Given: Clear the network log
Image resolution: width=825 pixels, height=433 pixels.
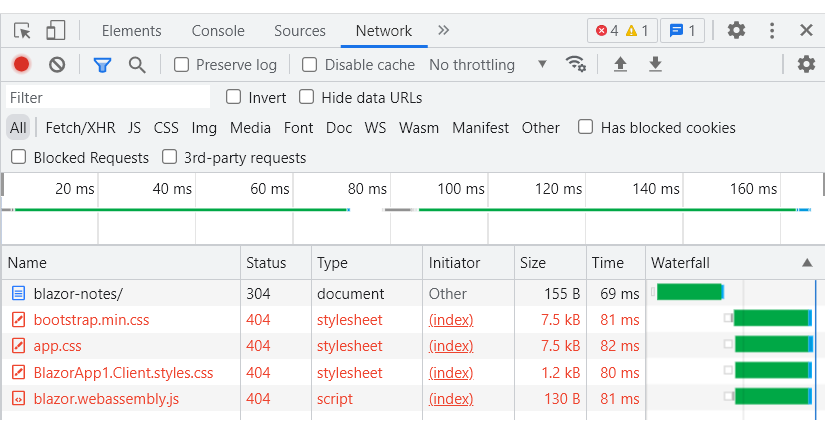Looking at the screenshot, I should [57, 65].
